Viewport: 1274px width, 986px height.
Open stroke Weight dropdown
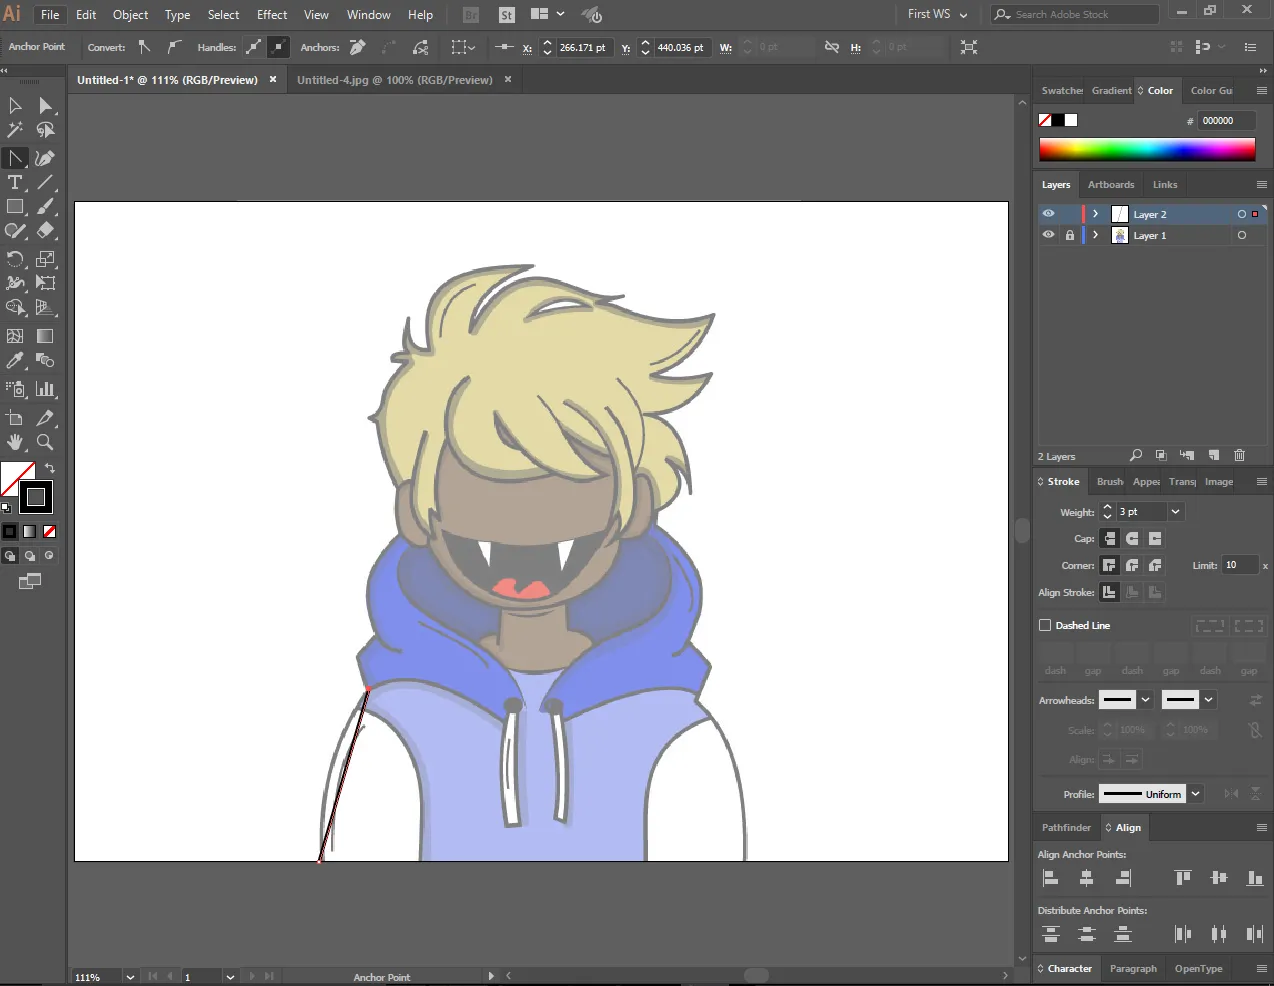(1175, 511)
